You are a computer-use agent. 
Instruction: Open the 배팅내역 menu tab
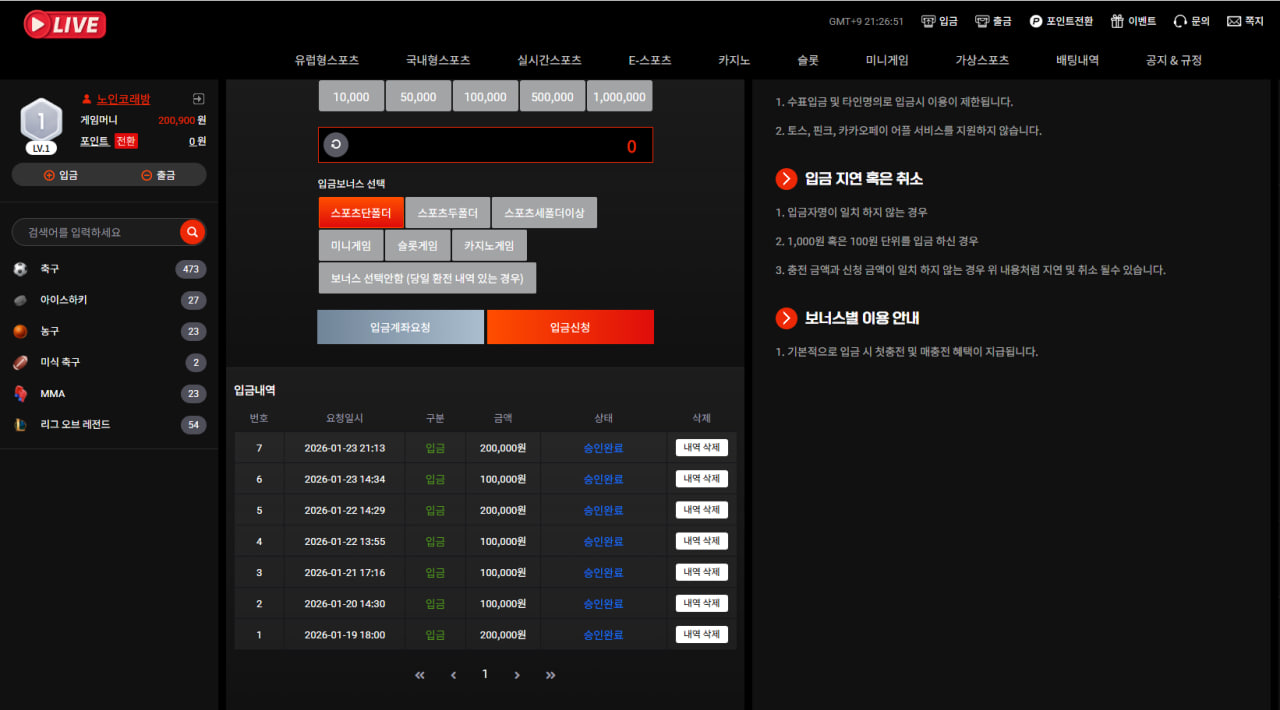[x=1077, y=60]
